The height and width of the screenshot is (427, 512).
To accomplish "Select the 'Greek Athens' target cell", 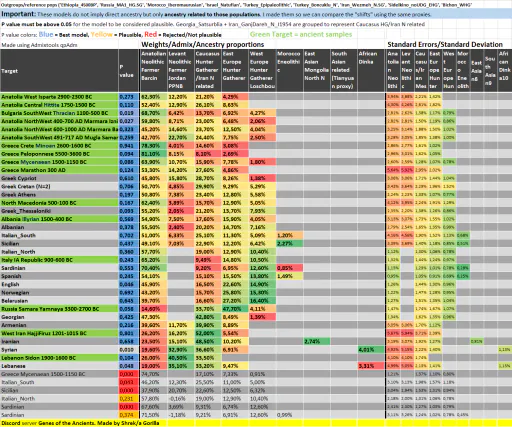I will (59, 195).
